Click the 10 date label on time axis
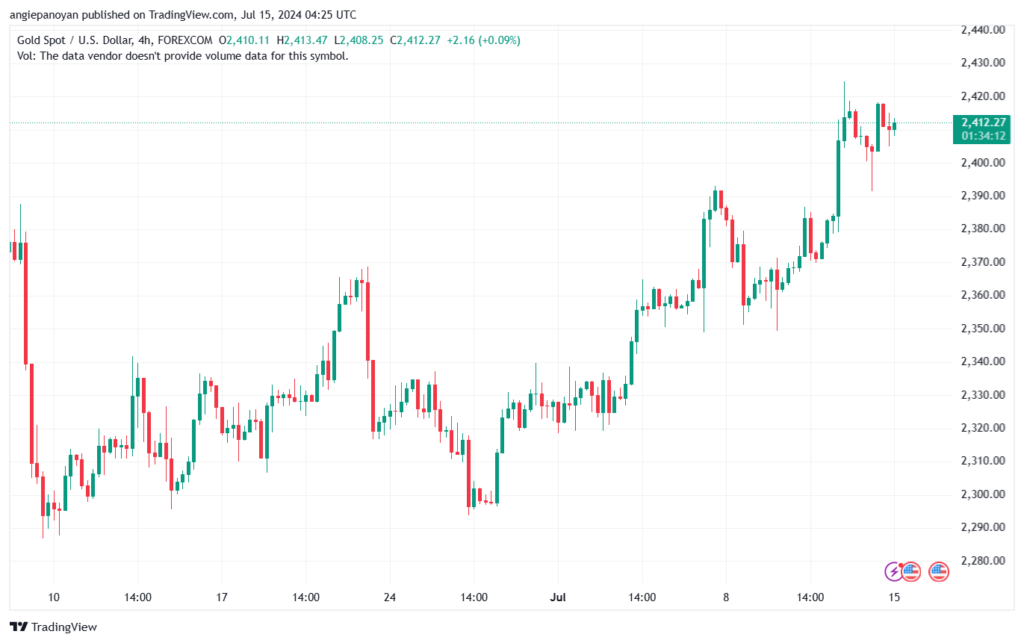Screen dimensions: 1024x643 click(54, 597)
